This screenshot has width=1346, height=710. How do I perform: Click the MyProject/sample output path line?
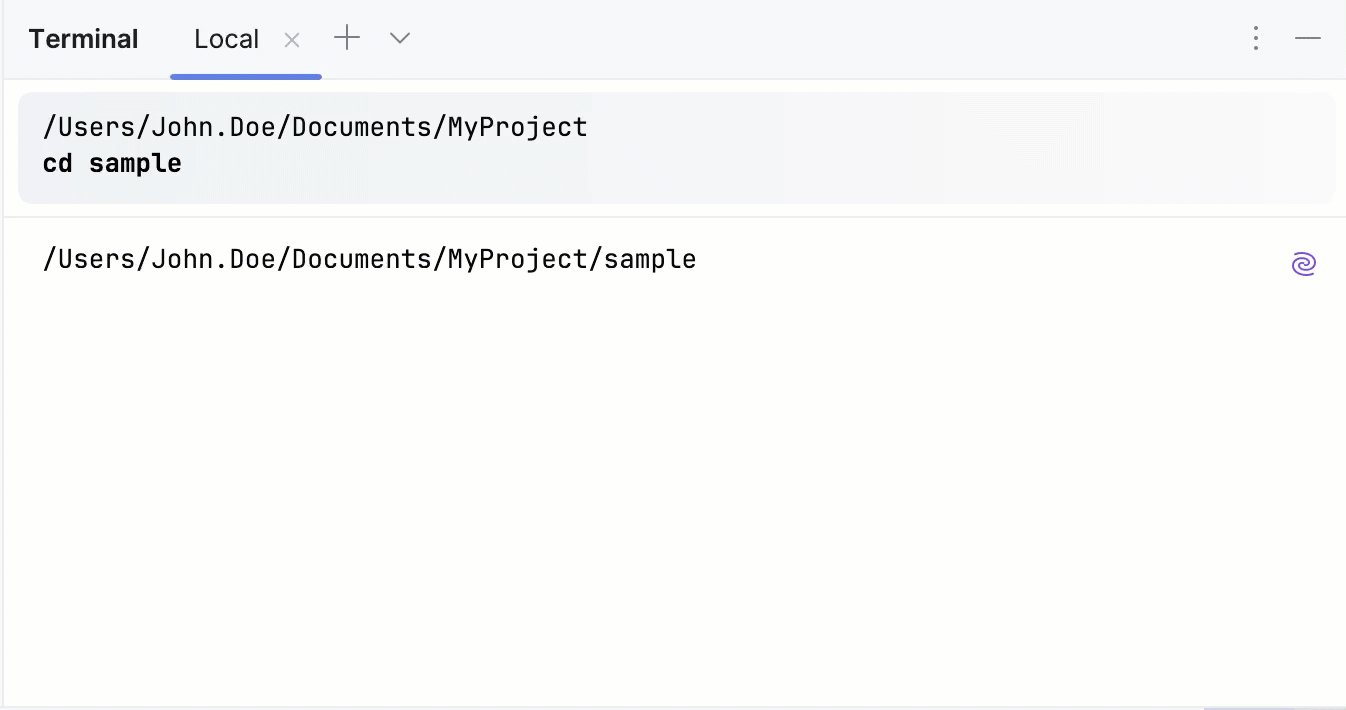tap(369, 258)
